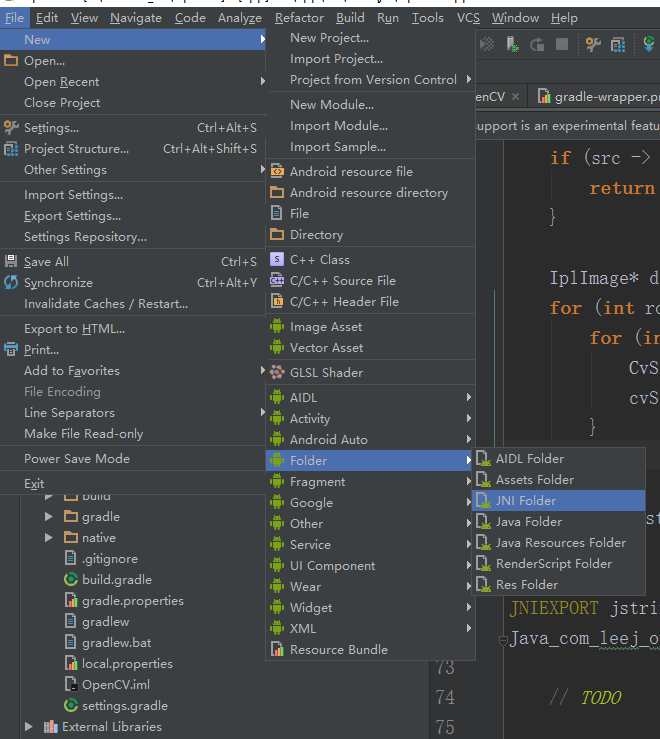660x739 pixels.
Task: Click the SDK Manager wrench icon in toolbar
Action: tap(593, 45)
